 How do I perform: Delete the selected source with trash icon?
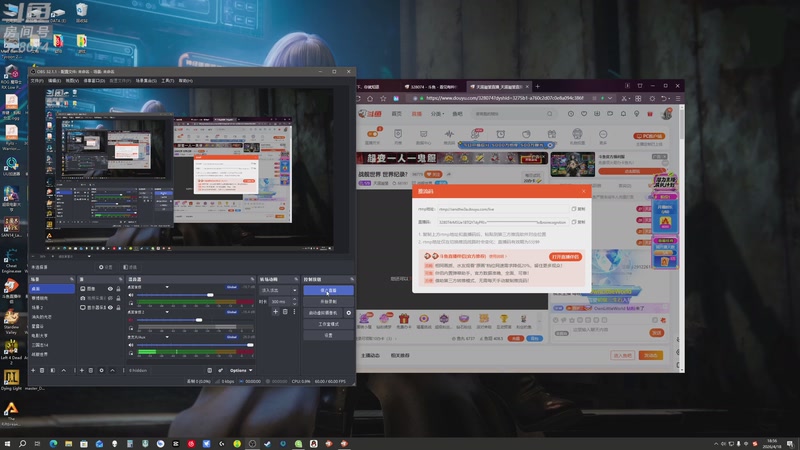pos(91,370)
